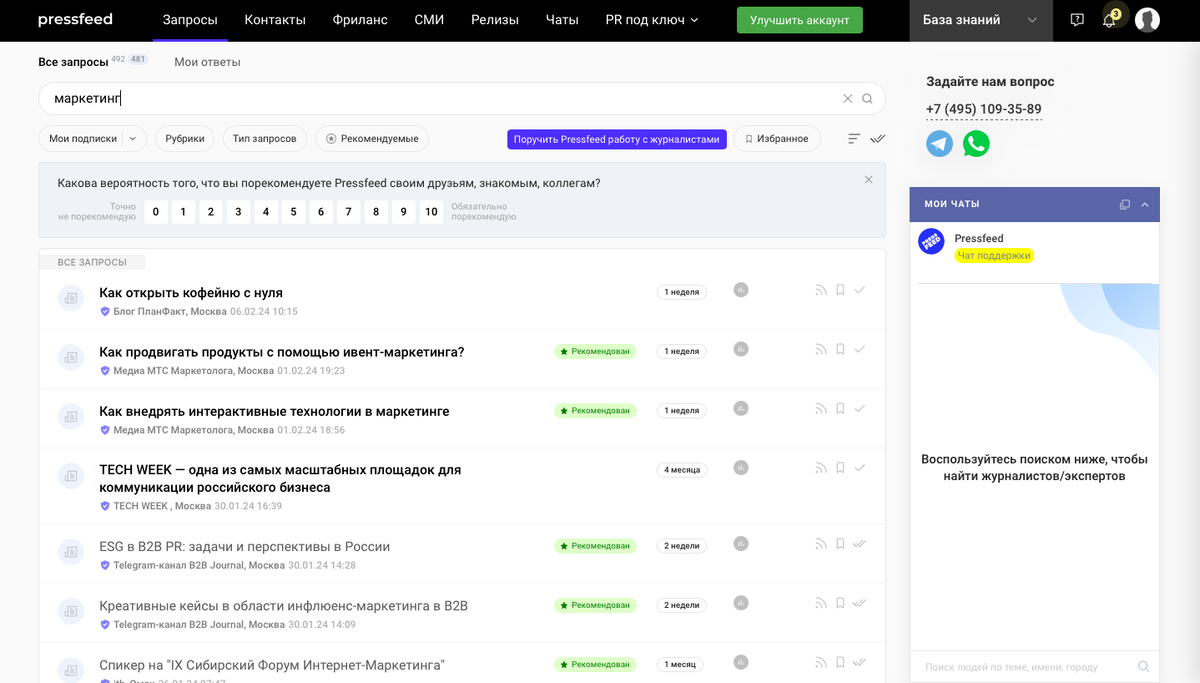This screenshot has width=1200, height=683.
Task: Expand База знаний dropdown
Action: pos(981,20)
